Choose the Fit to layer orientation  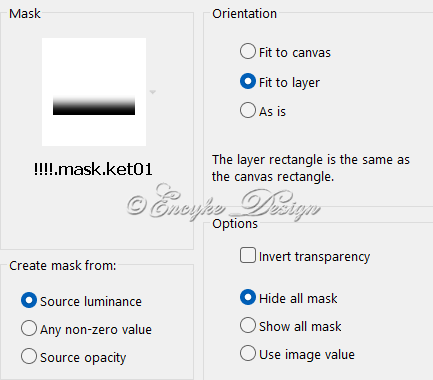pos(248,81)
